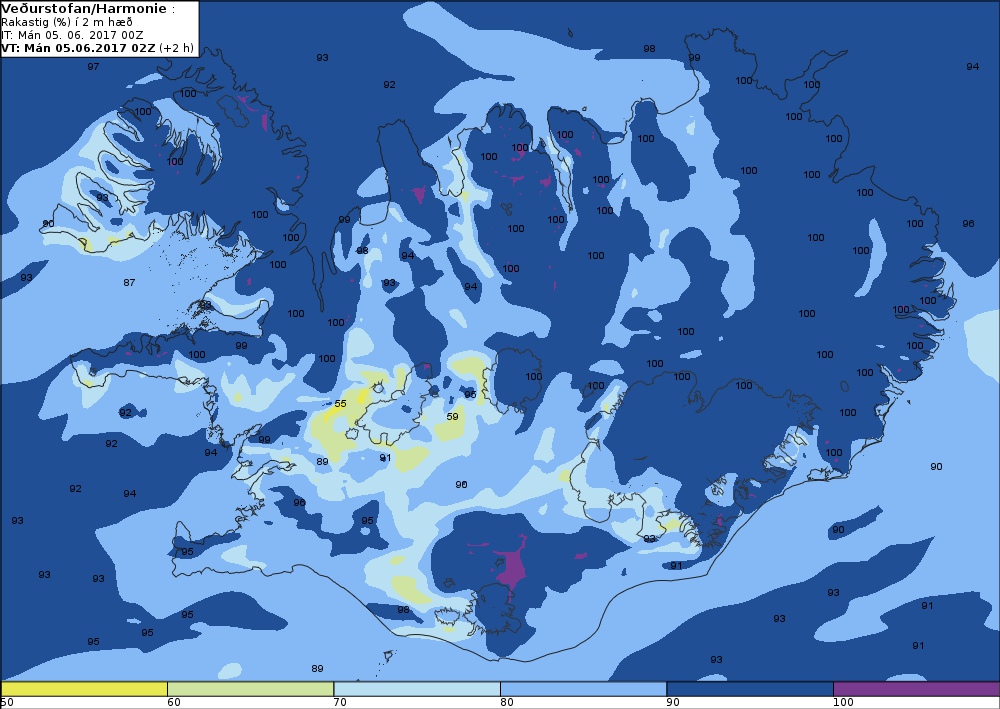Select the dark blue 90–100 legend swatch

tap(749, 689)
